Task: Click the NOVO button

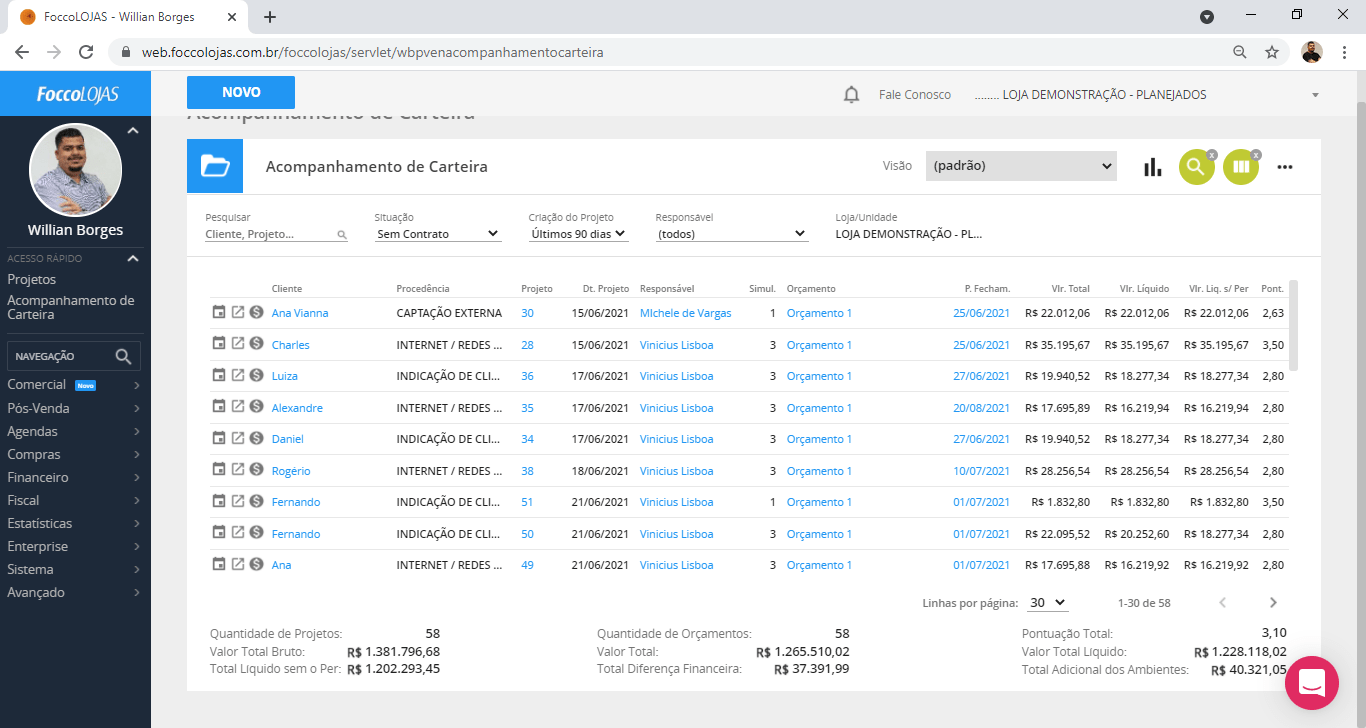Action: pos(241,92)
